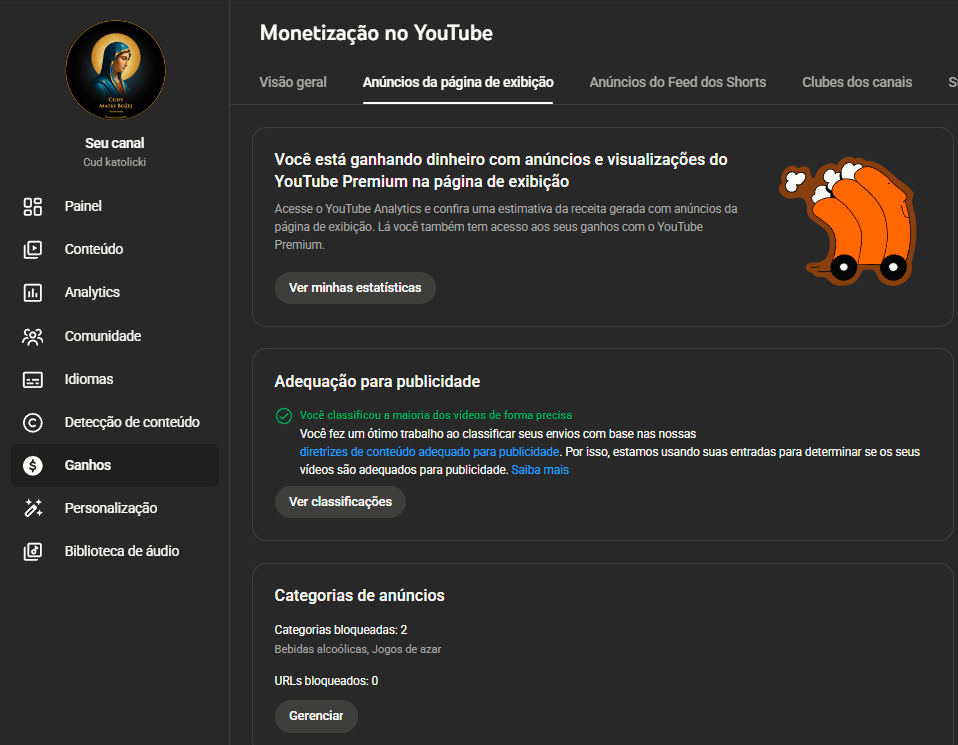
Task: Open Anúncios do Feed dos Shorts tab
Action: 678,82
